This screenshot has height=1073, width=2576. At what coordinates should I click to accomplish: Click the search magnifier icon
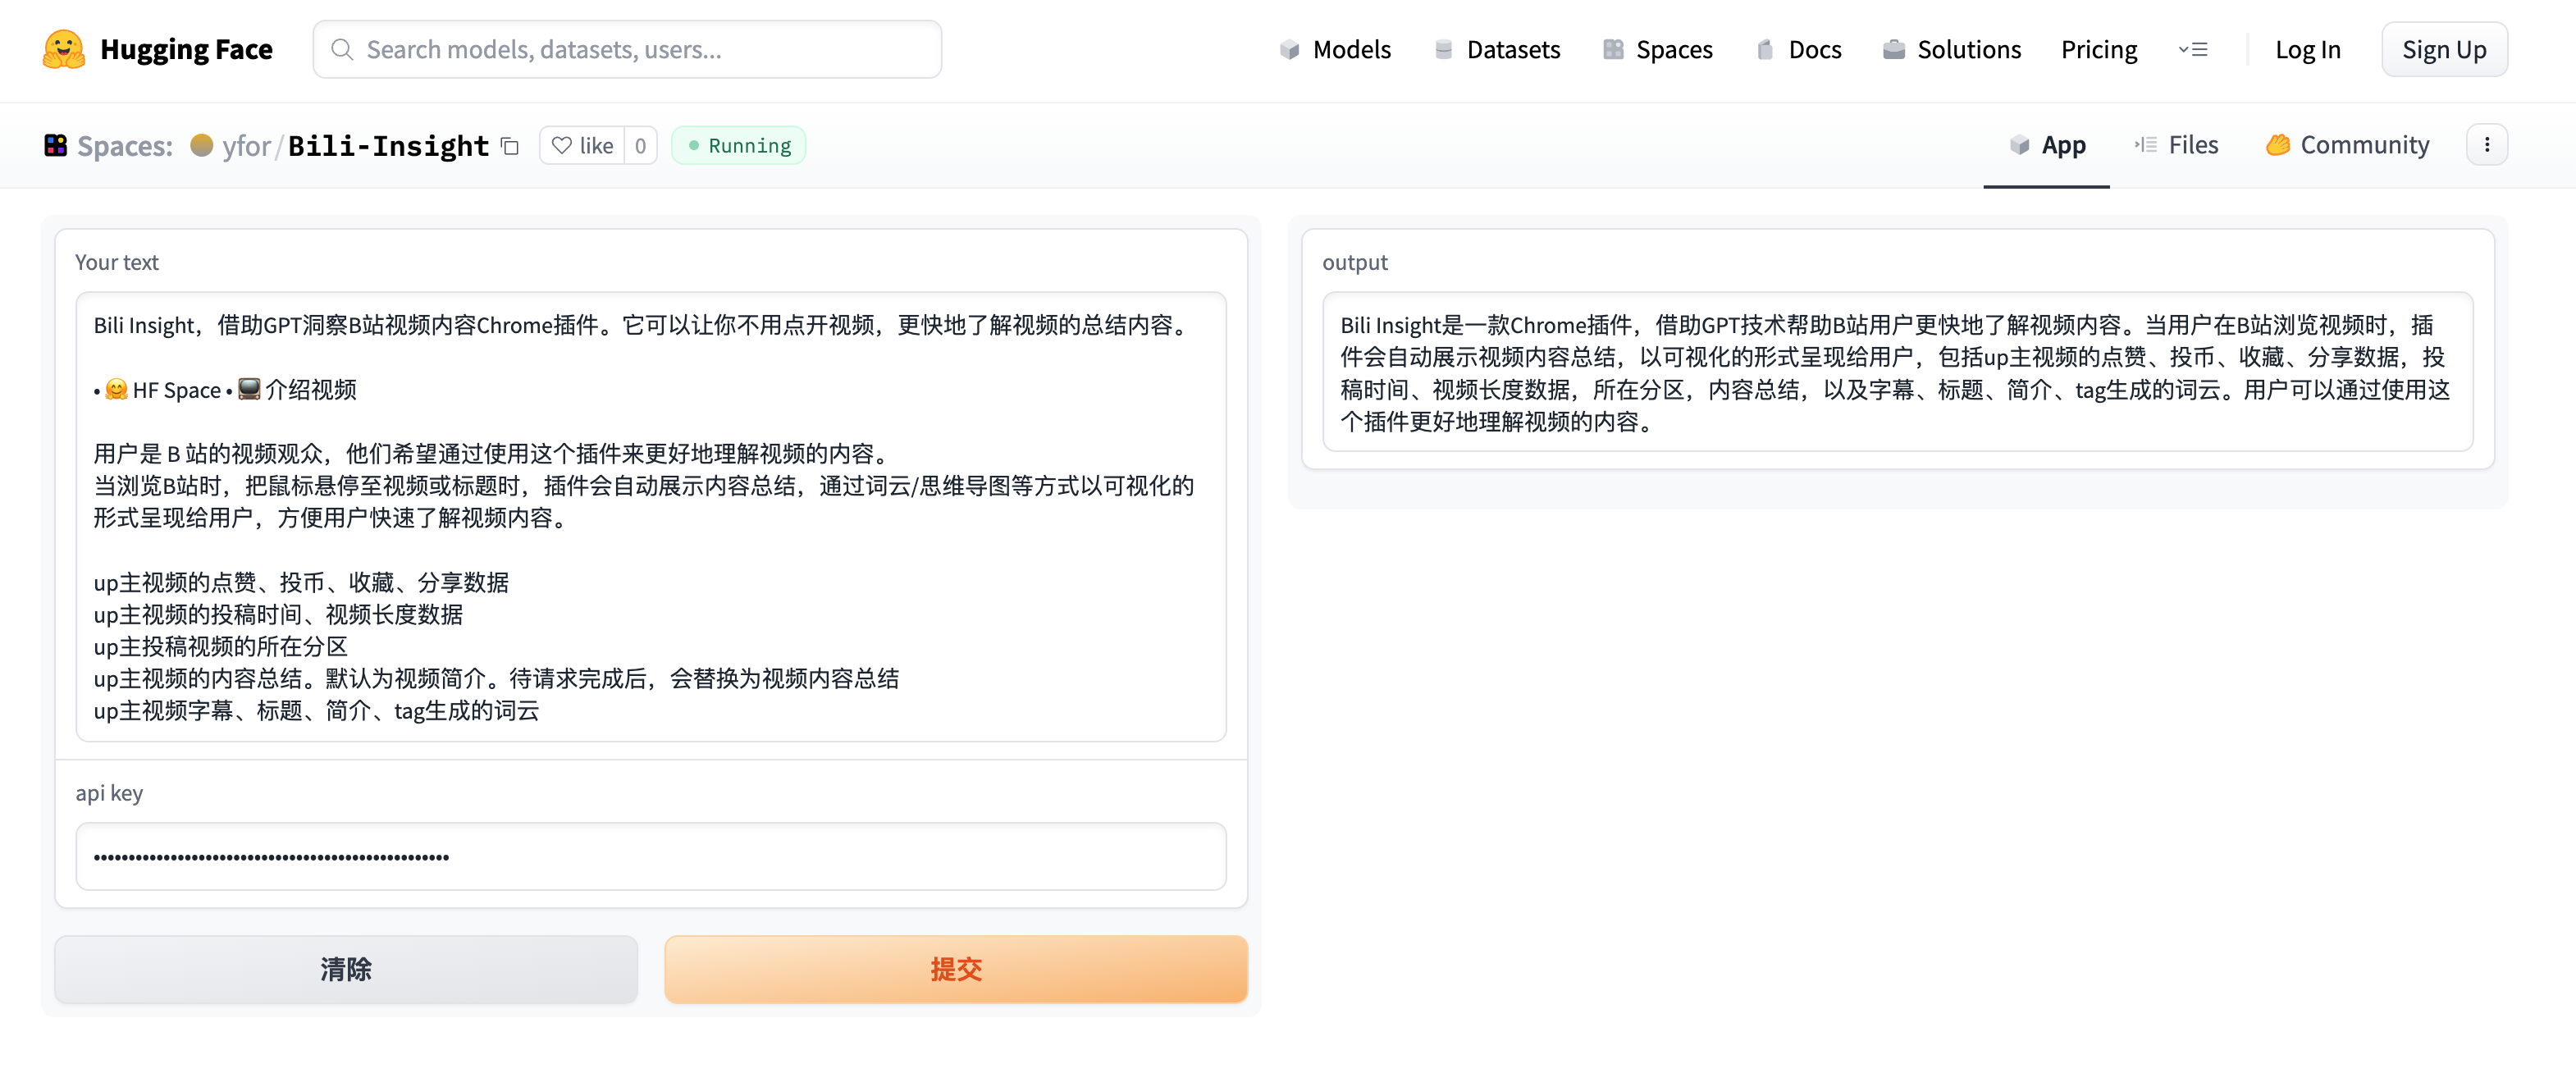click(342, 49)
